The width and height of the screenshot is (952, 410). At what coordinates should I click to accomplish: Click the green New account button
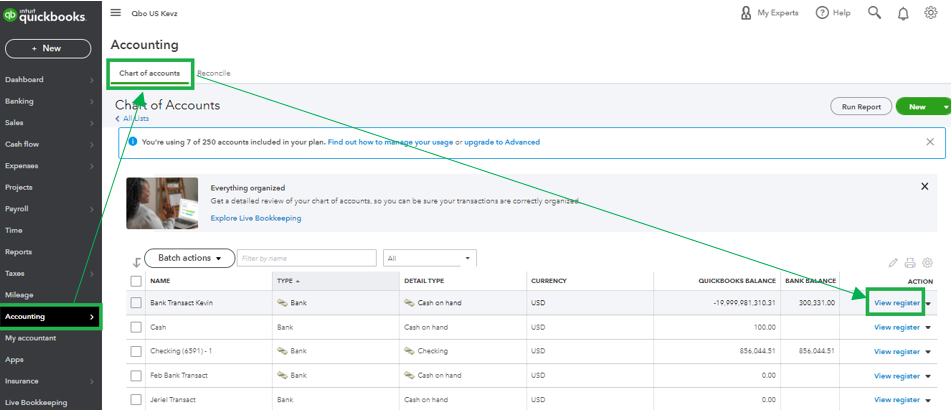917,106
